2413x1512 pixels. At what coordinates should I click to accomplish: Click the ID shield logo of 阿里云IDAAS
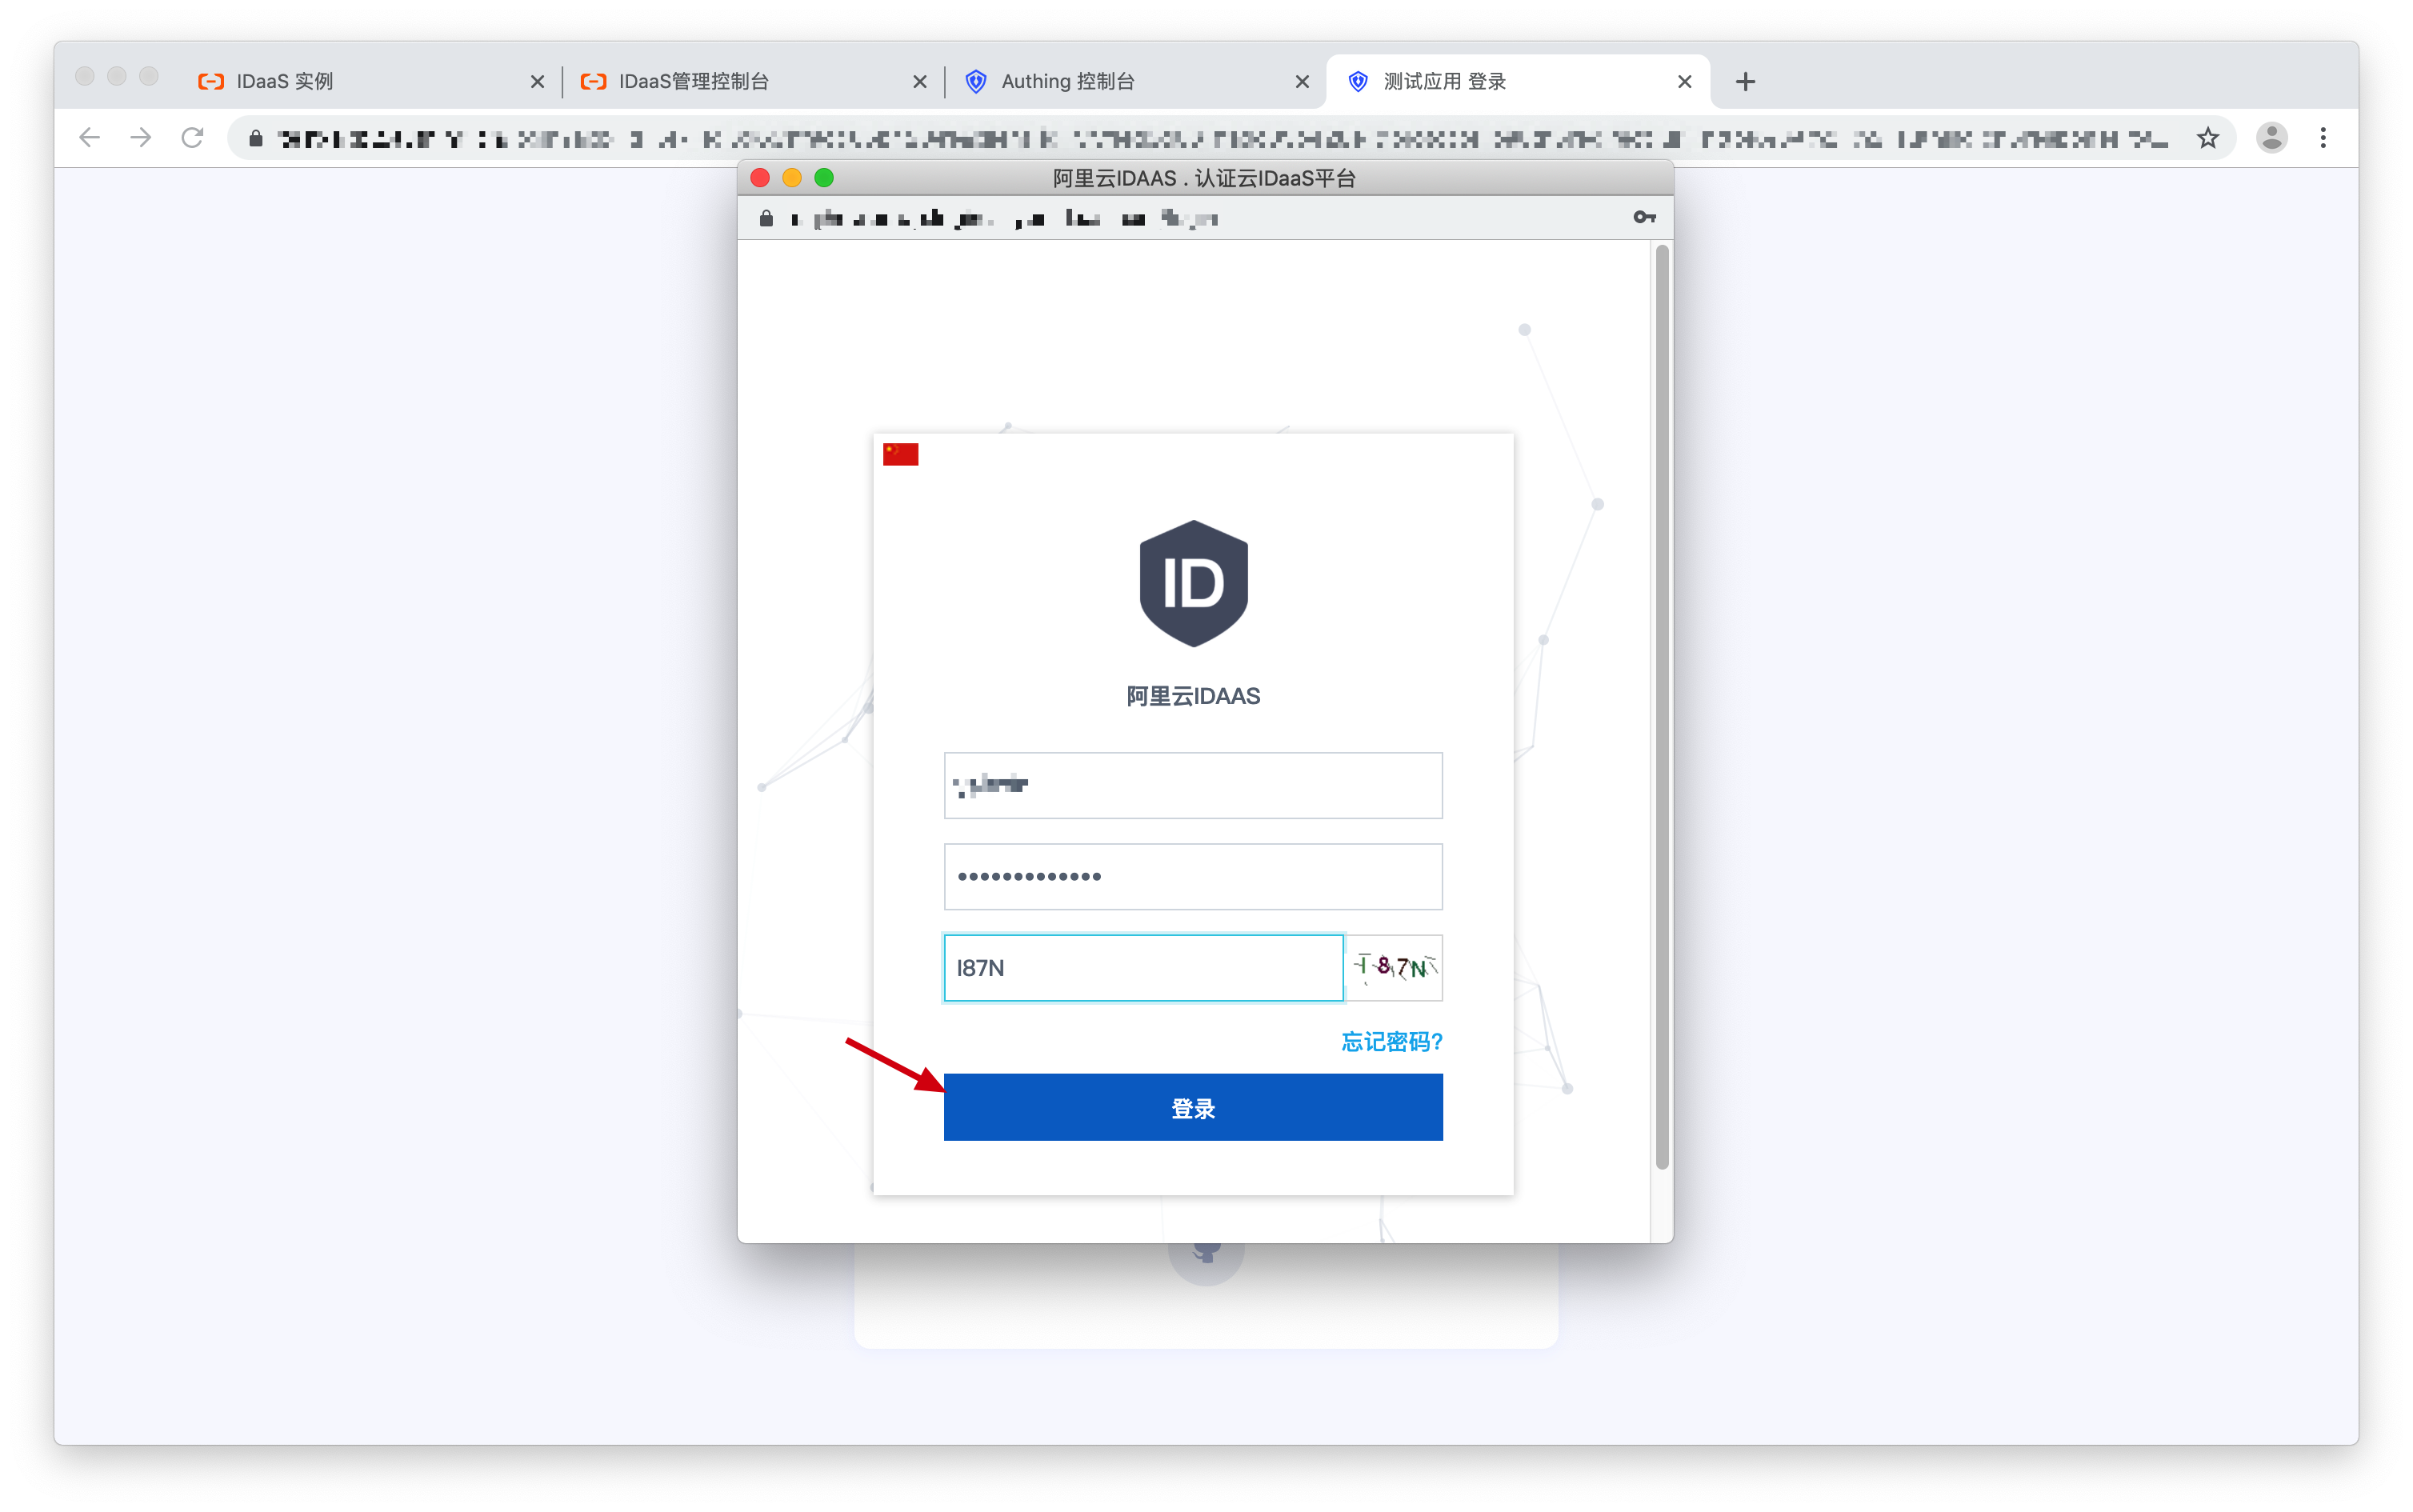pos(1193,583)
